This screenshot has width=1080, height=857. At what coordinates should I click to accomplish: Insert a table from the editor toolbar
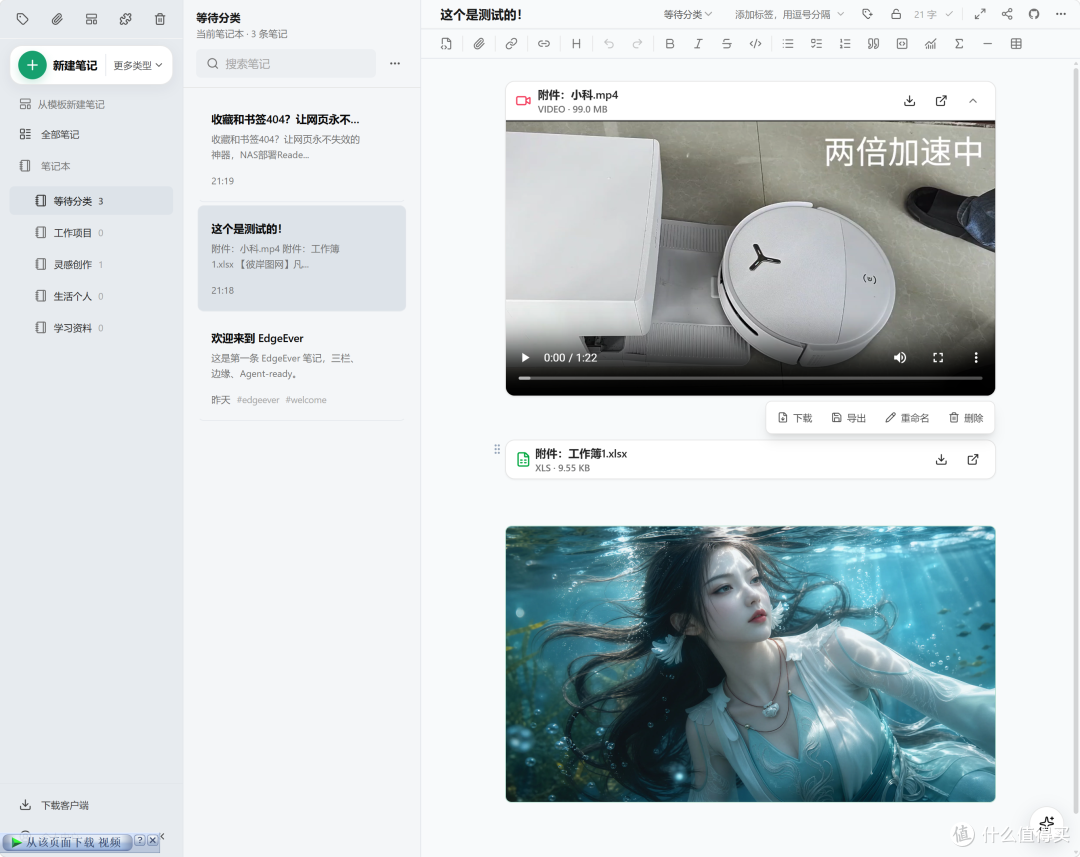(1016, 44)
